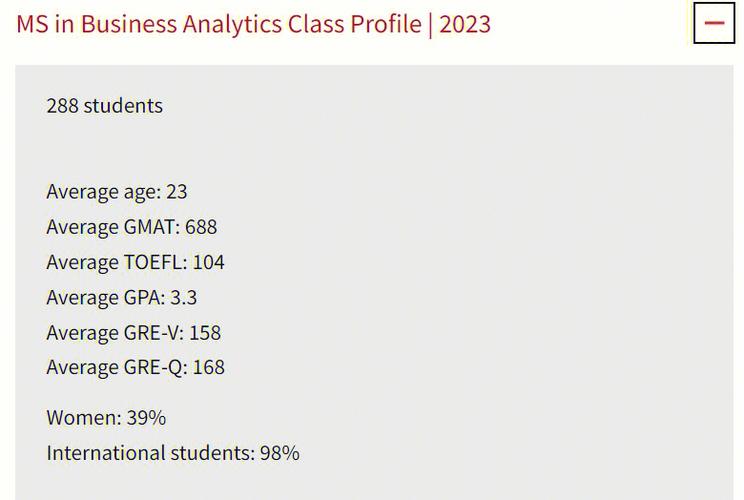Screen dimensions: 744x500
Task: Click the word Analytics in the title
Action: click(232, 25)
